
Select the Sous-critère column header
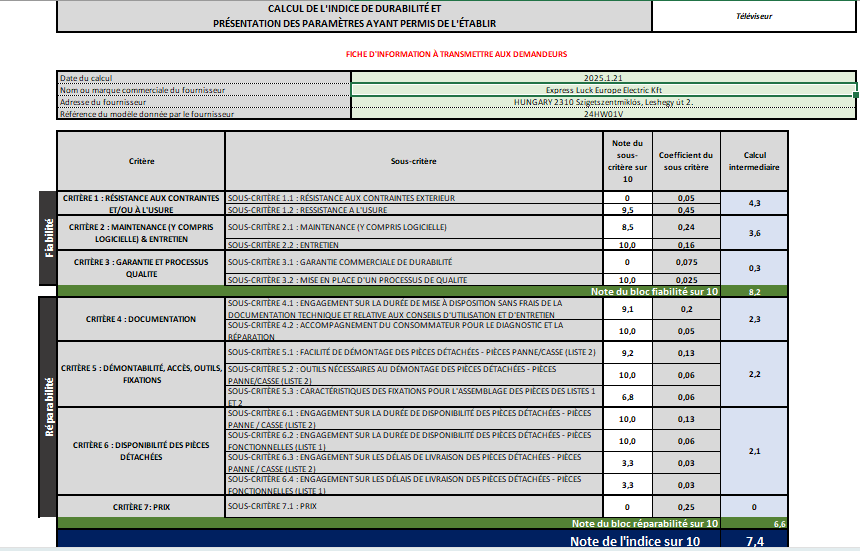click(x=414, y=161)
